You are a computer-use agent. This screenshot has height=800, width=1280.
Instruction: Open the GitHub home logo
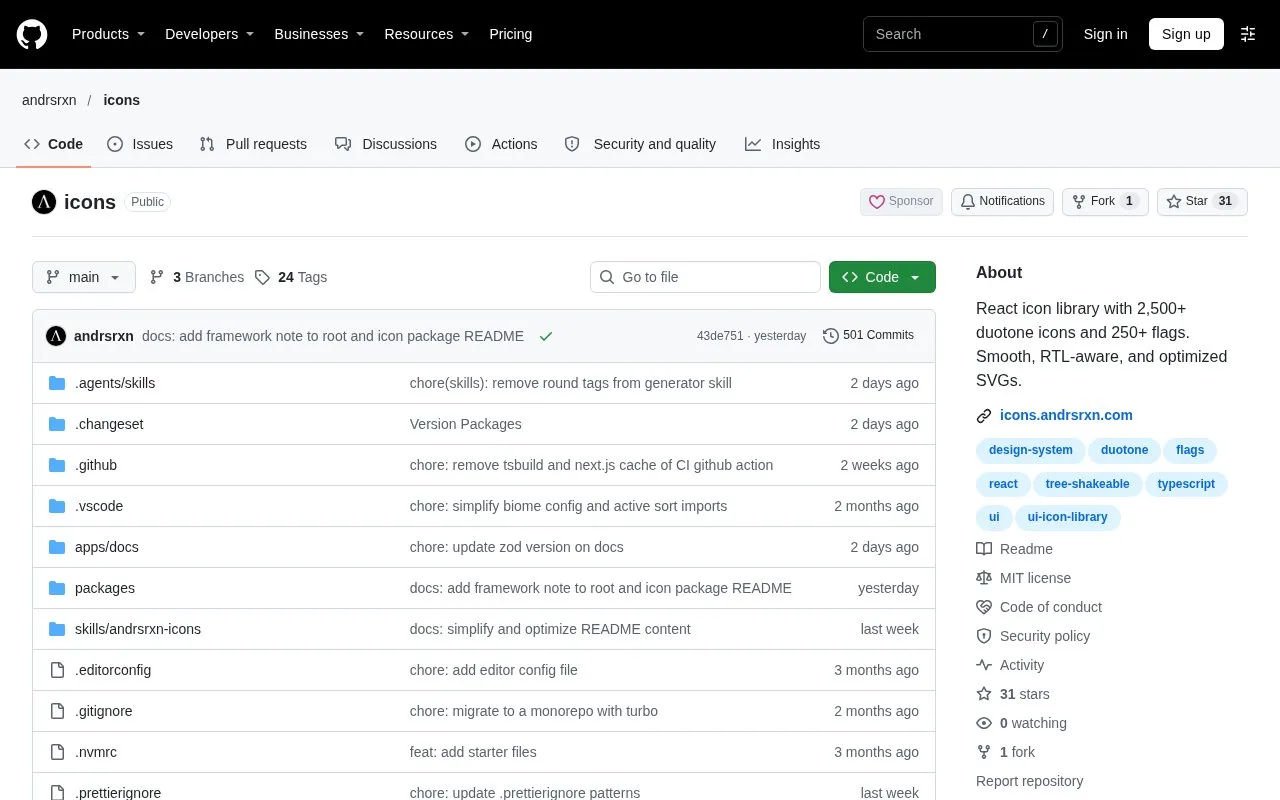click(x=32, y=34)
